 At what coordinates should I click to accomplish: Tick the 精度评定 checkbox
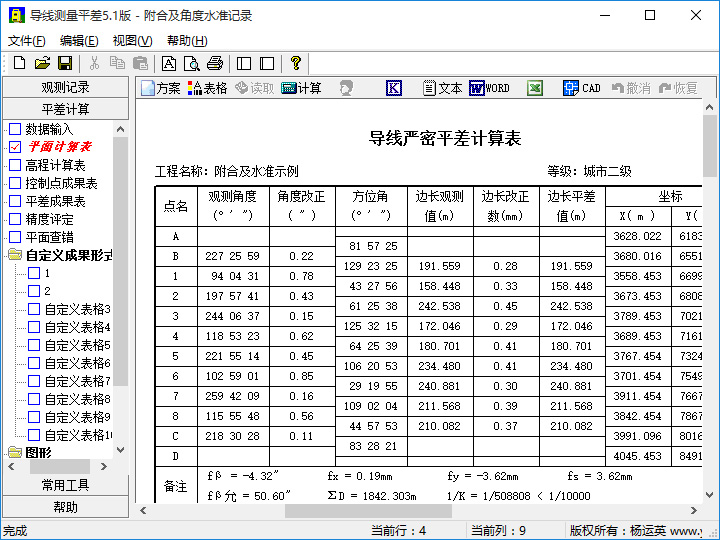[15, 219]
